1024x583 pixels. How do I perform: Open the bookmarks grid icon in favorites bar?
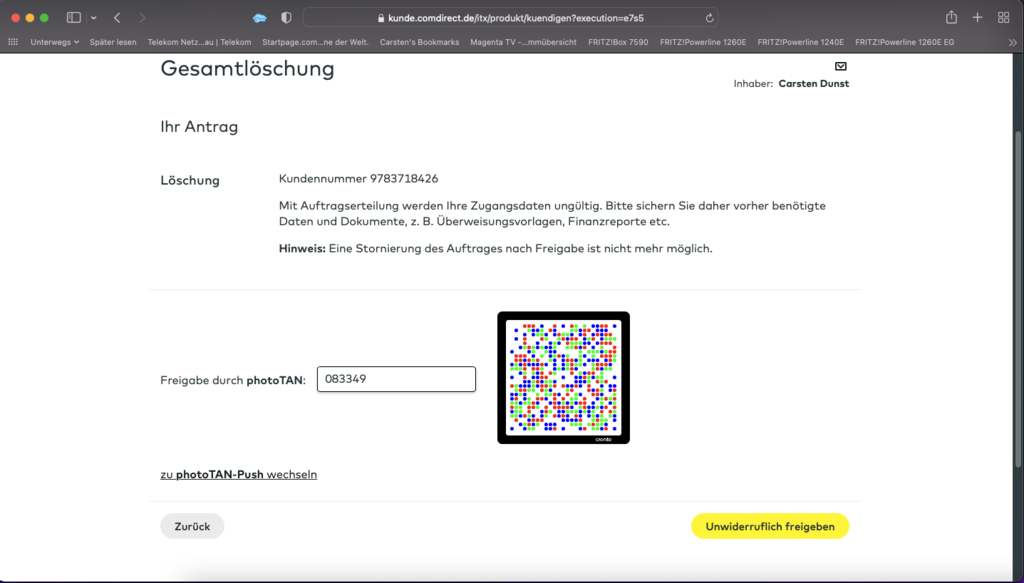coord(13,42)
